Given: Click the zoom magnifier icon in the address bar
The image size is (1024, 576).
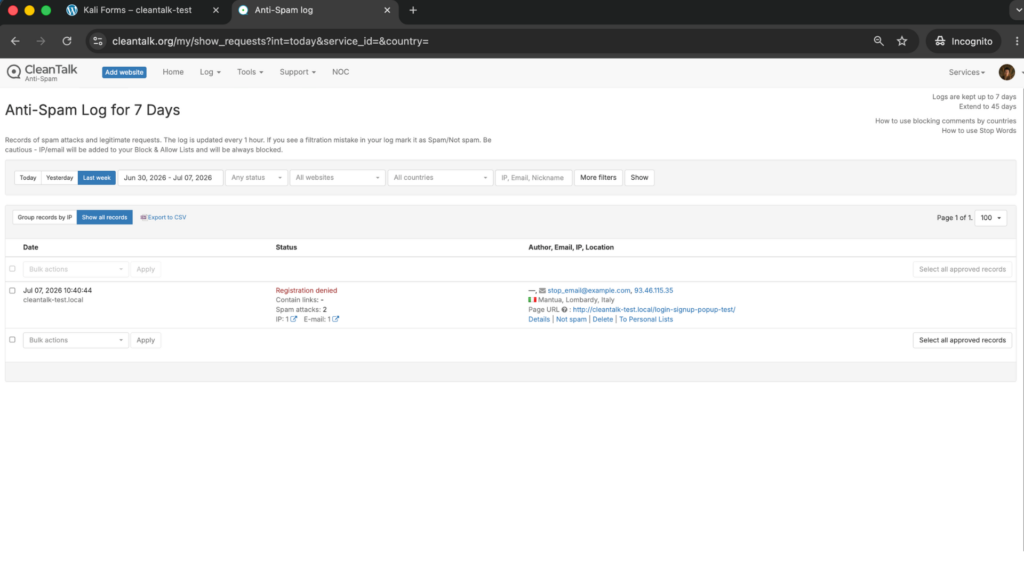Looking at the screenshot, I should pos(878,41).
